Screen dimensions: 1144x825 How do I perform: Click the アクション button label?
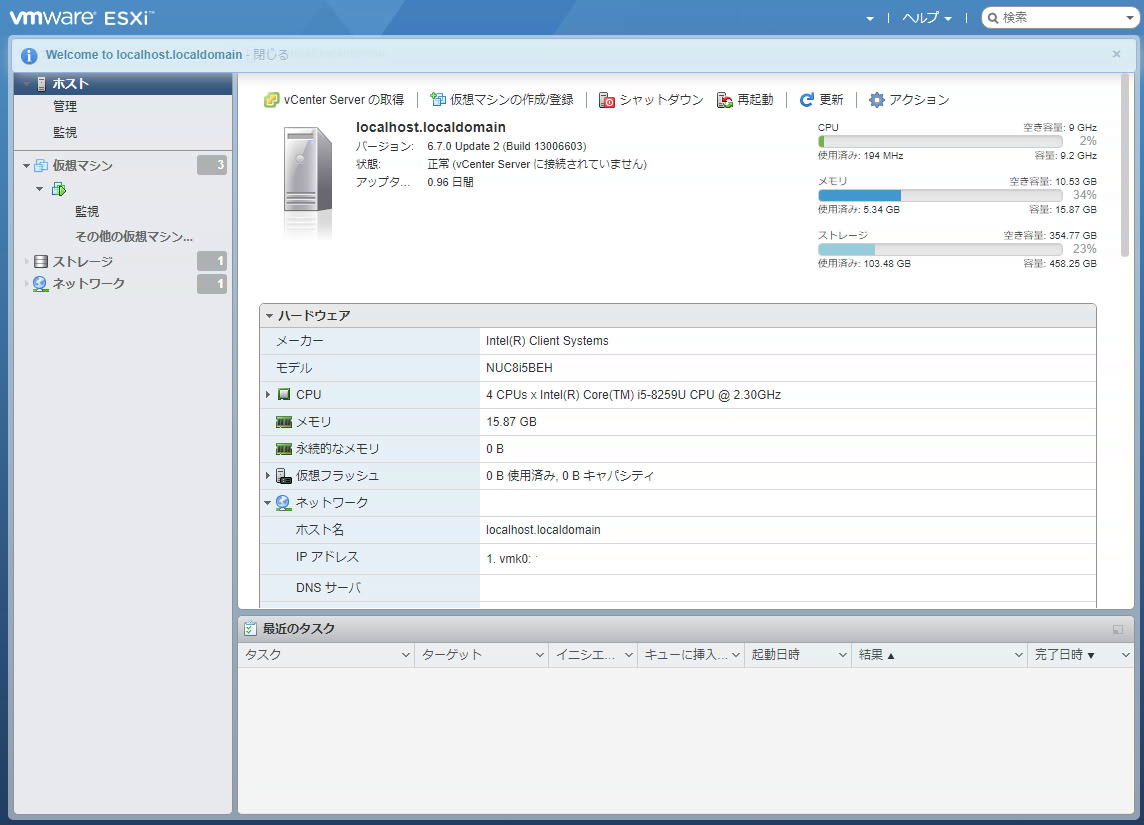[919, 100]
